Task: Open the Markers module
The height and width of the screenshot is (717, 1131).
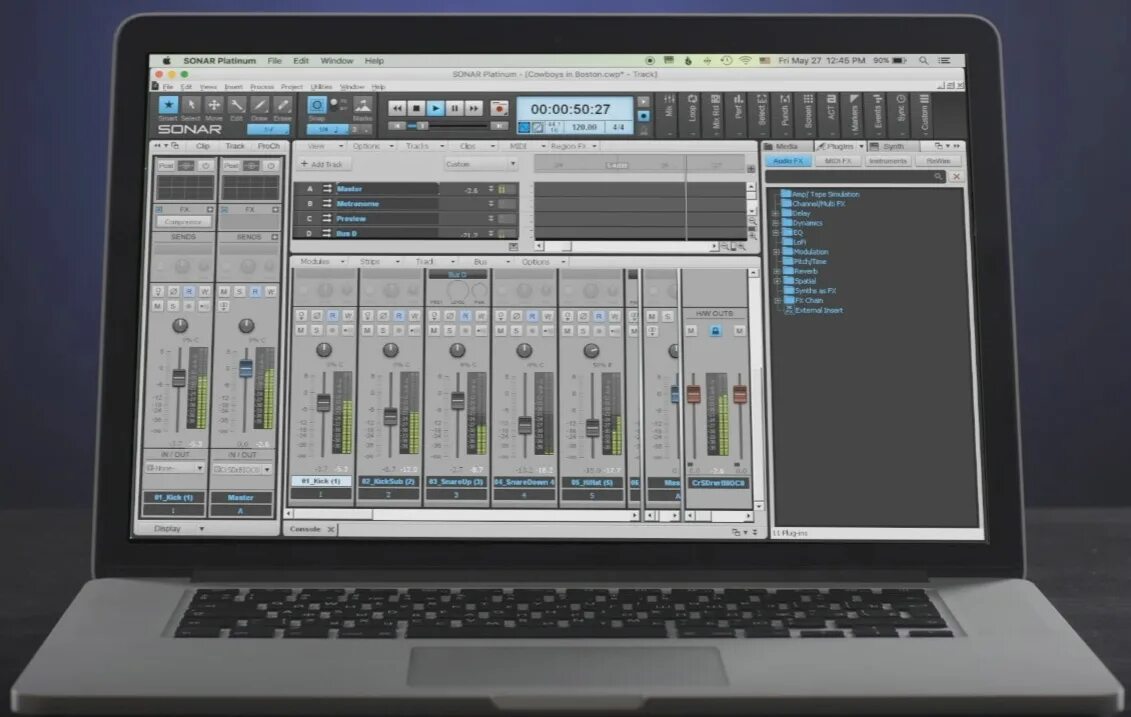Action: [x=854, y=114]
